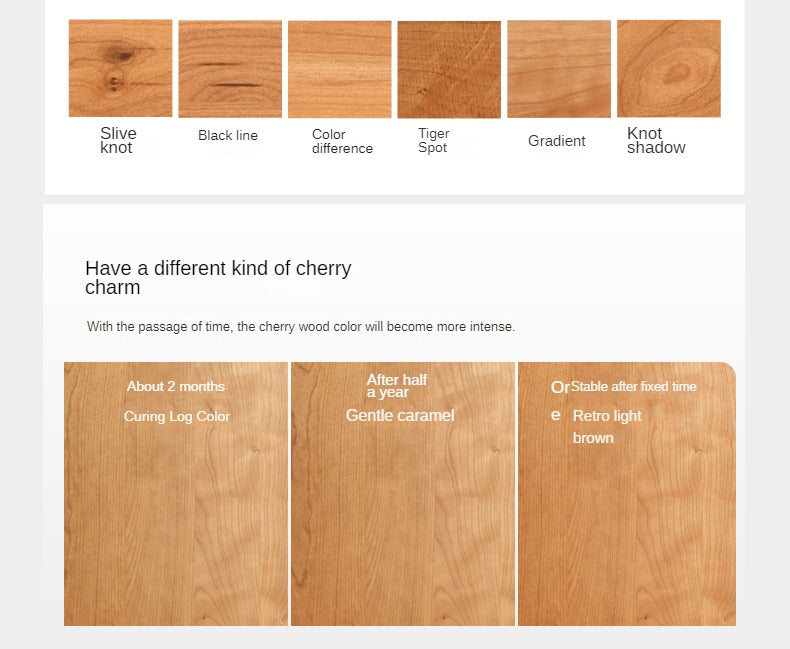Select the "About 2 months" wood panel label

176,387
